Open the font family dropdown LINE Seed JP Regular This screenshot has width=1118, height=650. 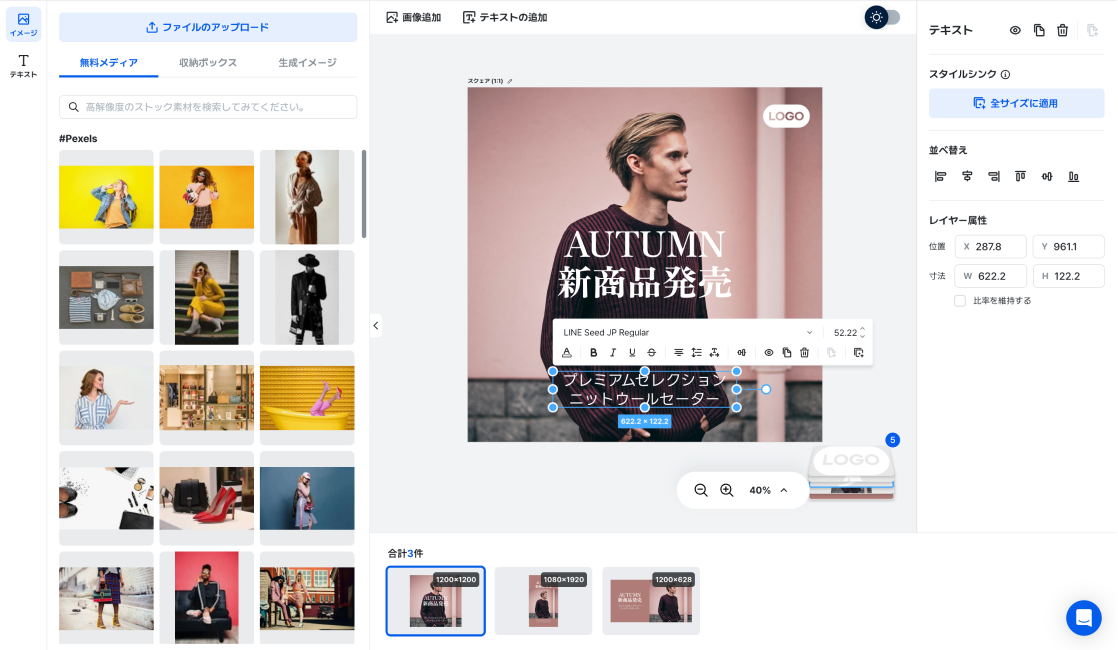[687, 332]
